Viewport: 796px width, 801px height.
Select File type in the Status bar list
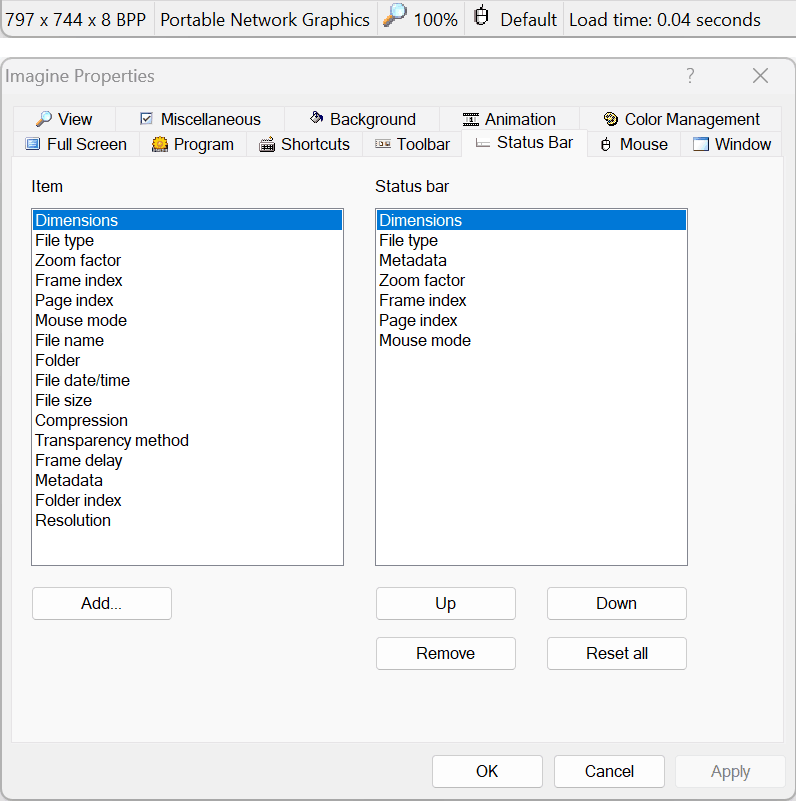531,240
